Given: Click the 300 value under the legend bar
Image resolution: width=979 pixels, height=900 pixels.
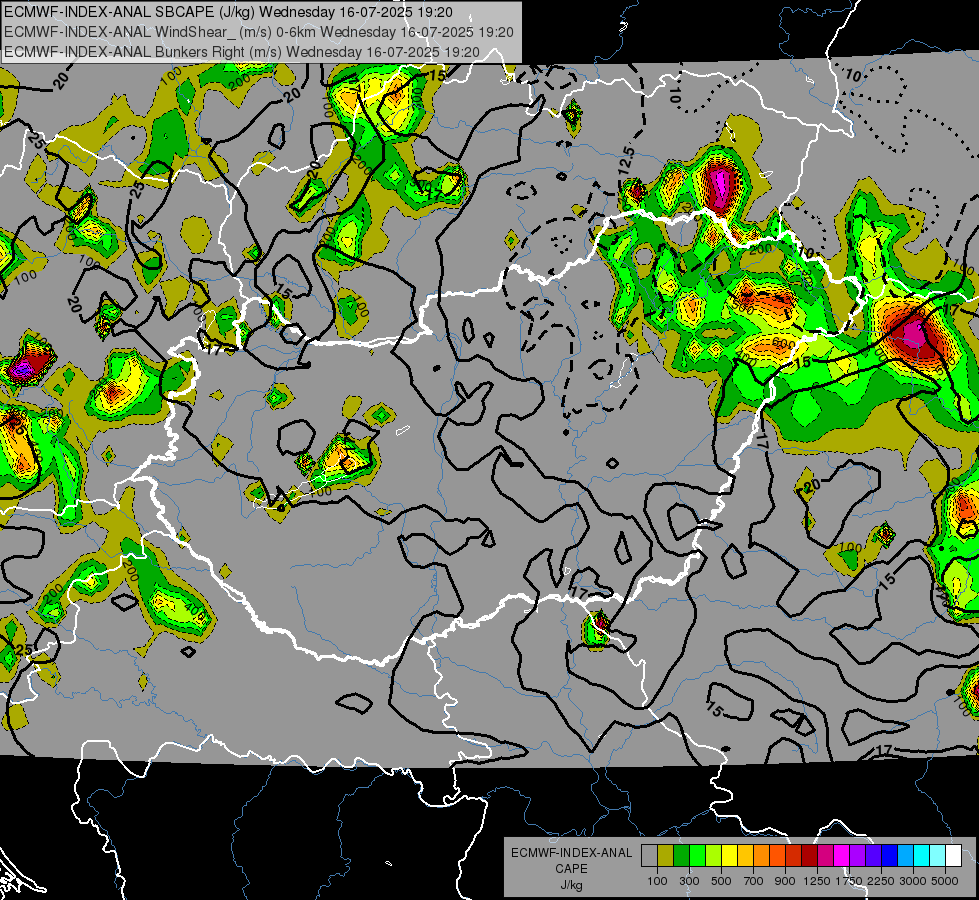Looking at the screenshot, I should point(689,881).
